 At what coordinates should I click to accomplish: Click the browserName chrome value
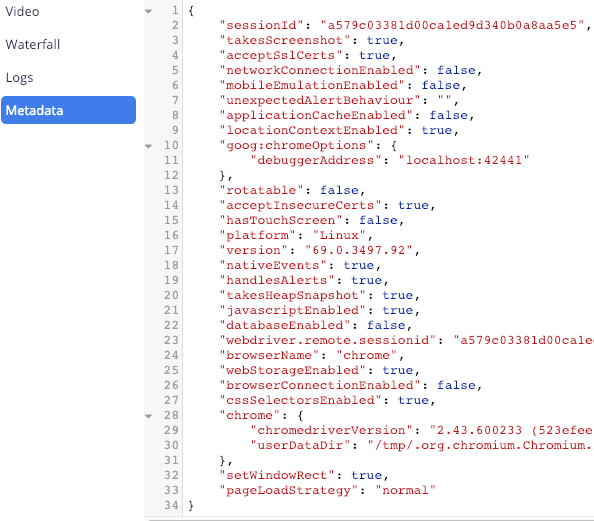click(366, 355)
